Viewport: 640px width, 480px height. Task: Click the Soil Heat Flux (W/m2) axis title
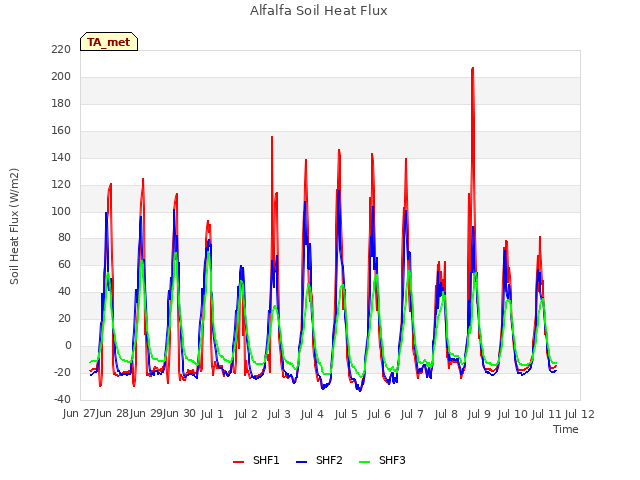coord(14,226)
